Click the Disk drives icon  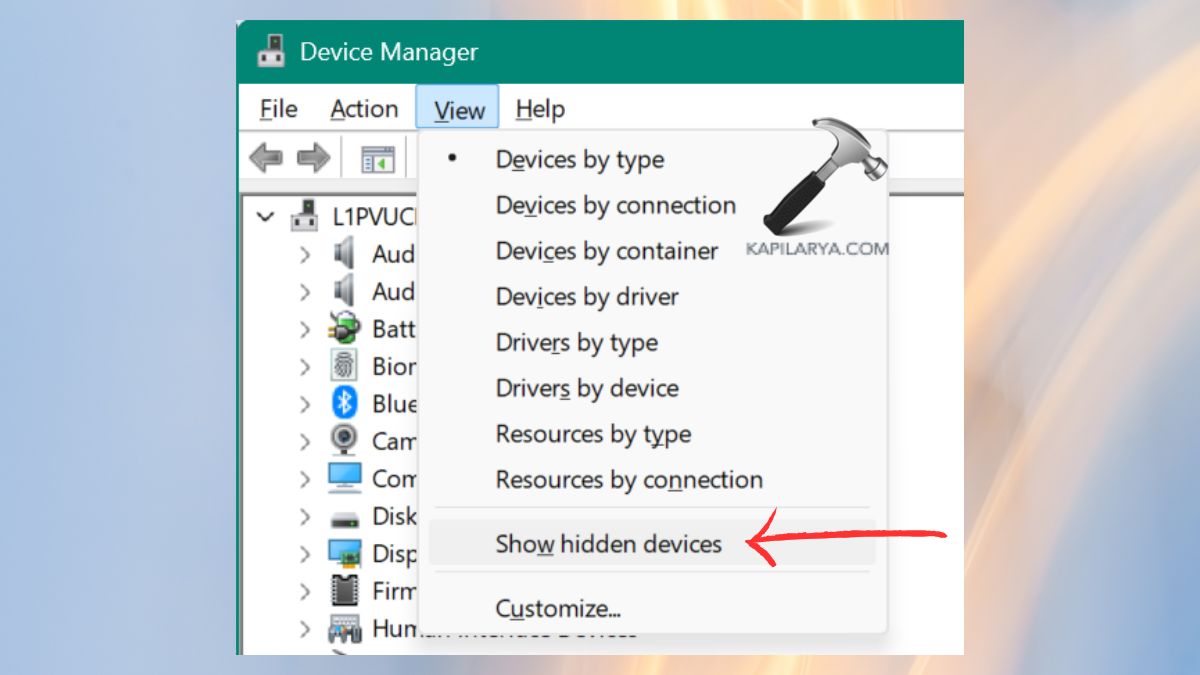point(346,516)
